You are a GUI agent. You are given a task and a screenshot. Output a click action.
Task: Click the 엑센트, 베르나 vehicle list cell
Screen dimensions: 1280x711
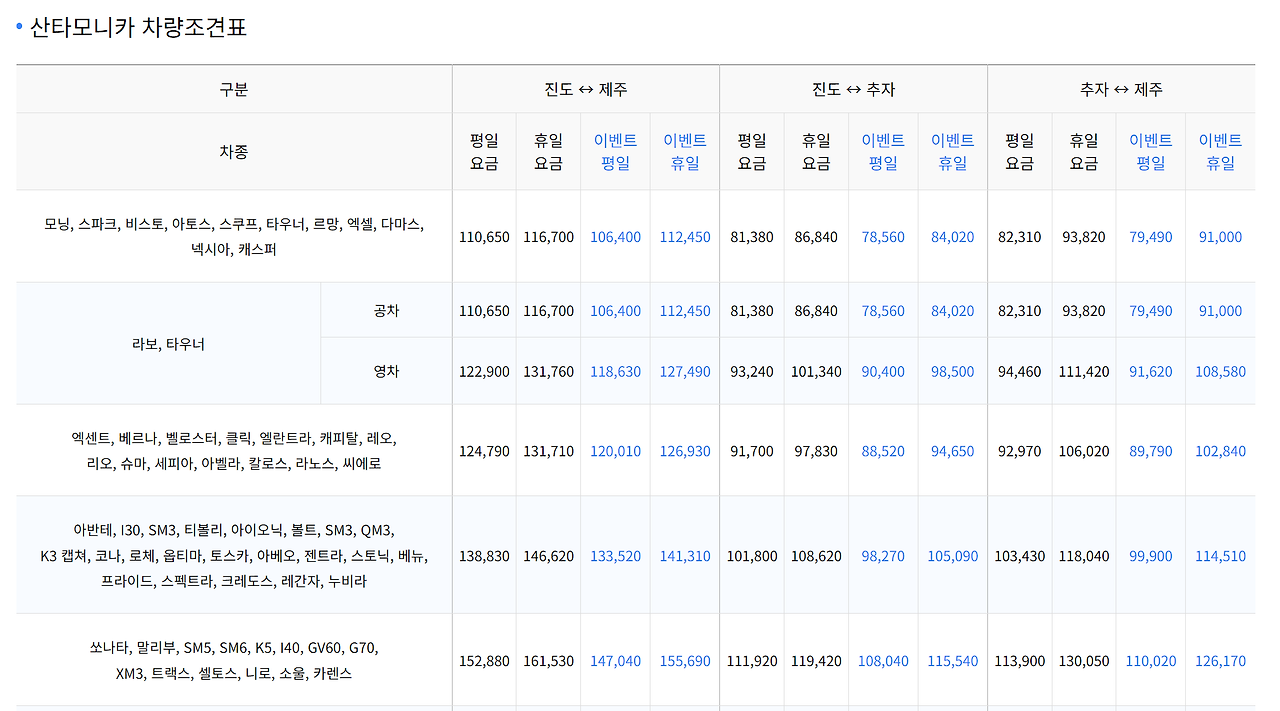[x=234, y=451]
